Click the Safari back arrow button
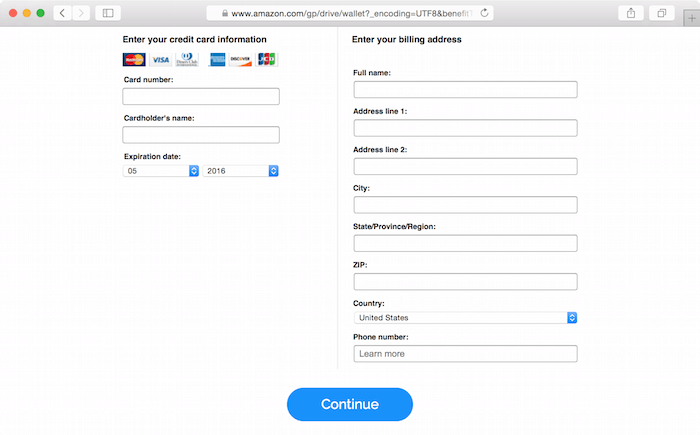 click(62, 13)
